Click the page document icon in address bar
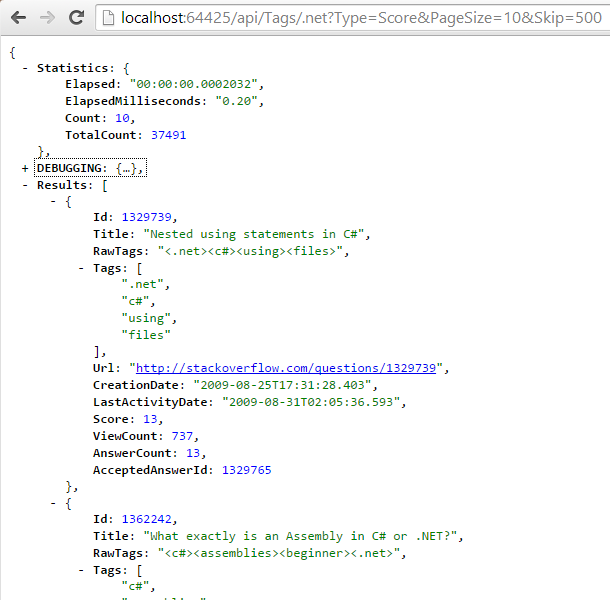The width and height of the screenshot is (610, 600). coord(108,18)
